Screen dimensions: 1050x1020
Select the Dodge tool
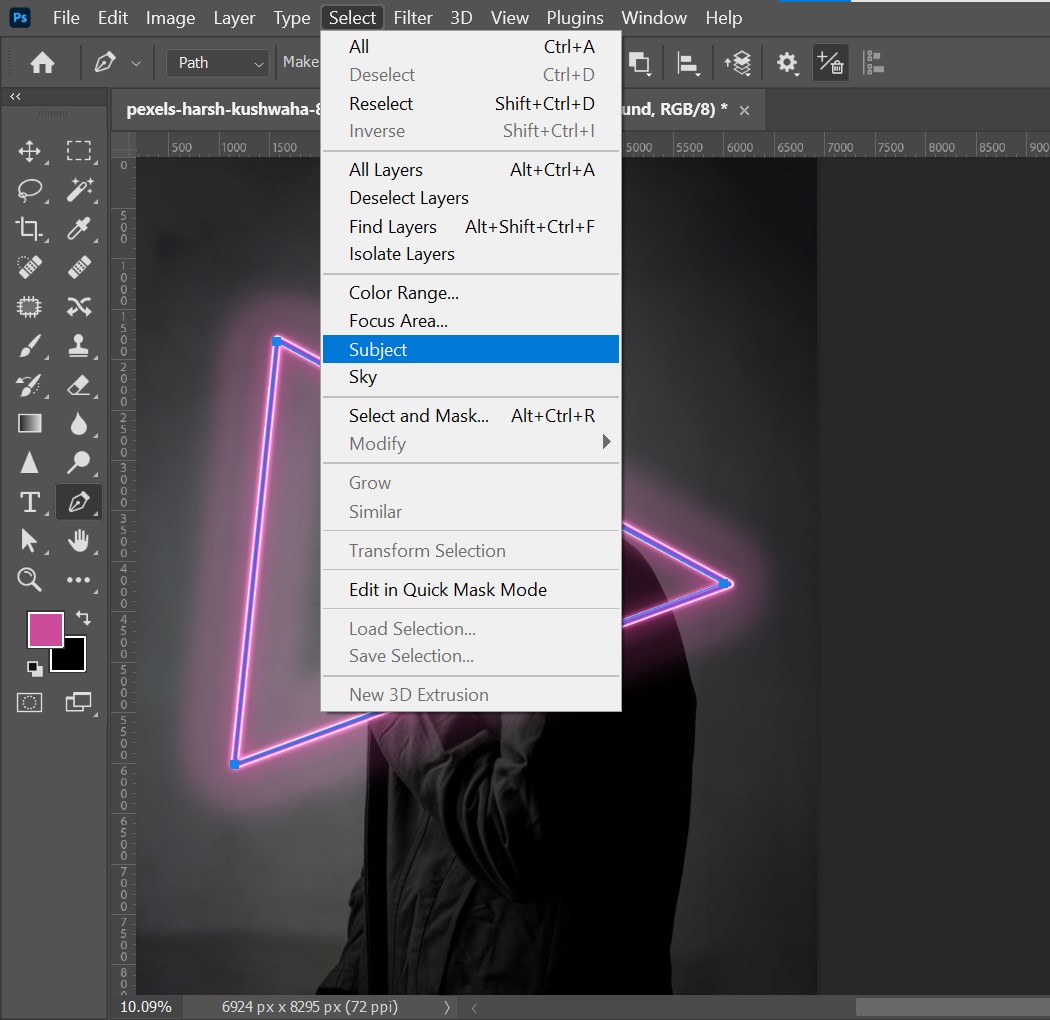pos(79,463)
